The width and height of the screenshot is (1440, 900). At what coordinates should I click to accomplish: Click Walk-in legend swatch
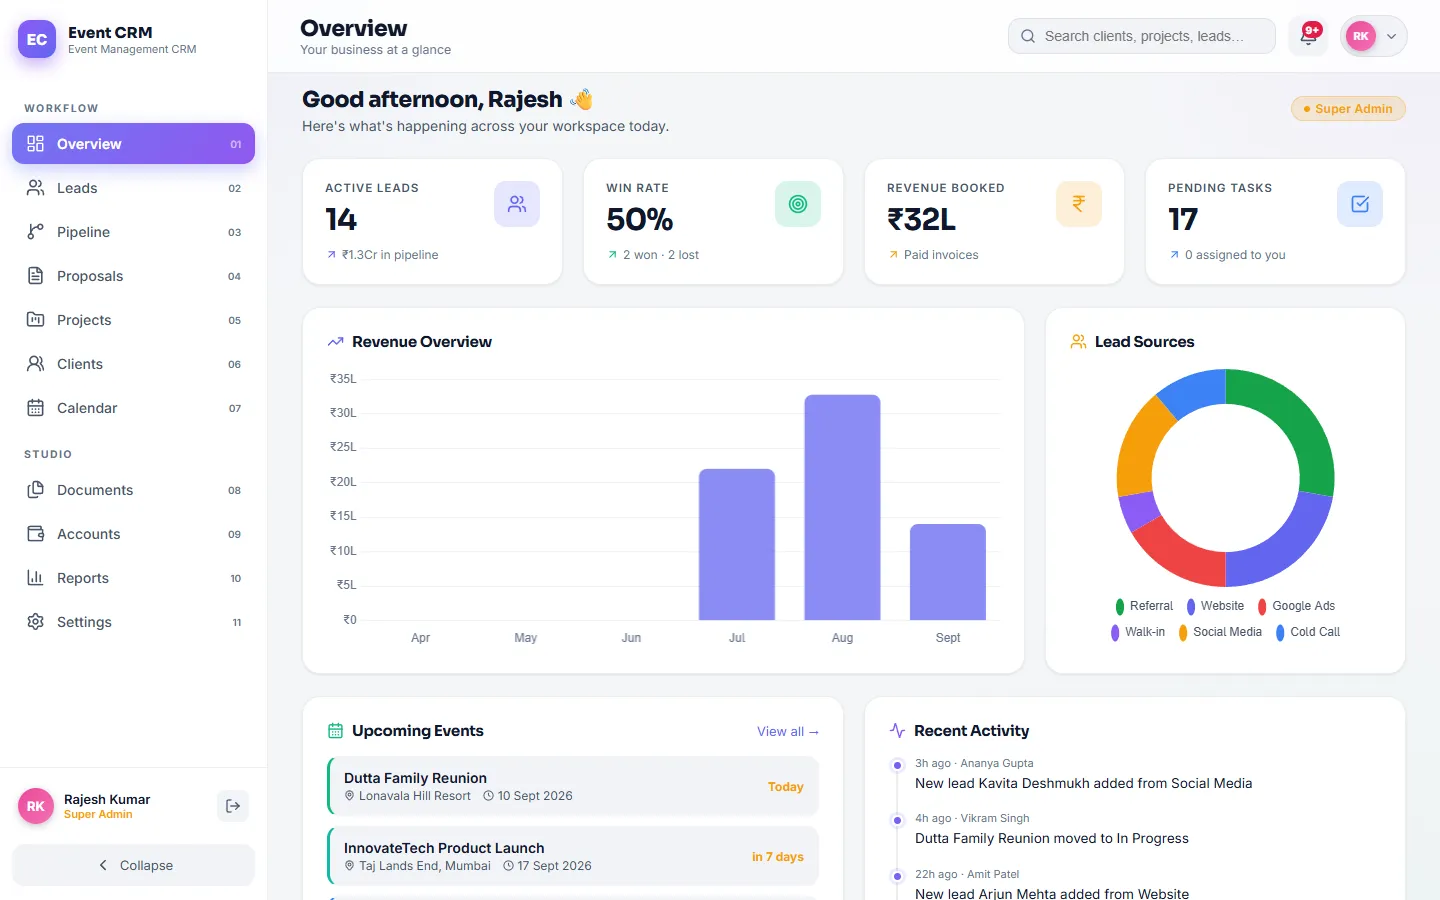coord(1115,632)
